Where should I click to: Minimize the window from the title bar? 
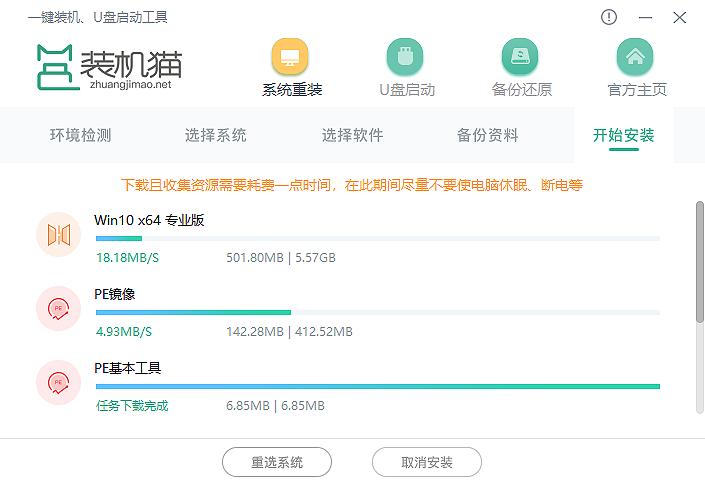pos(645,17)
